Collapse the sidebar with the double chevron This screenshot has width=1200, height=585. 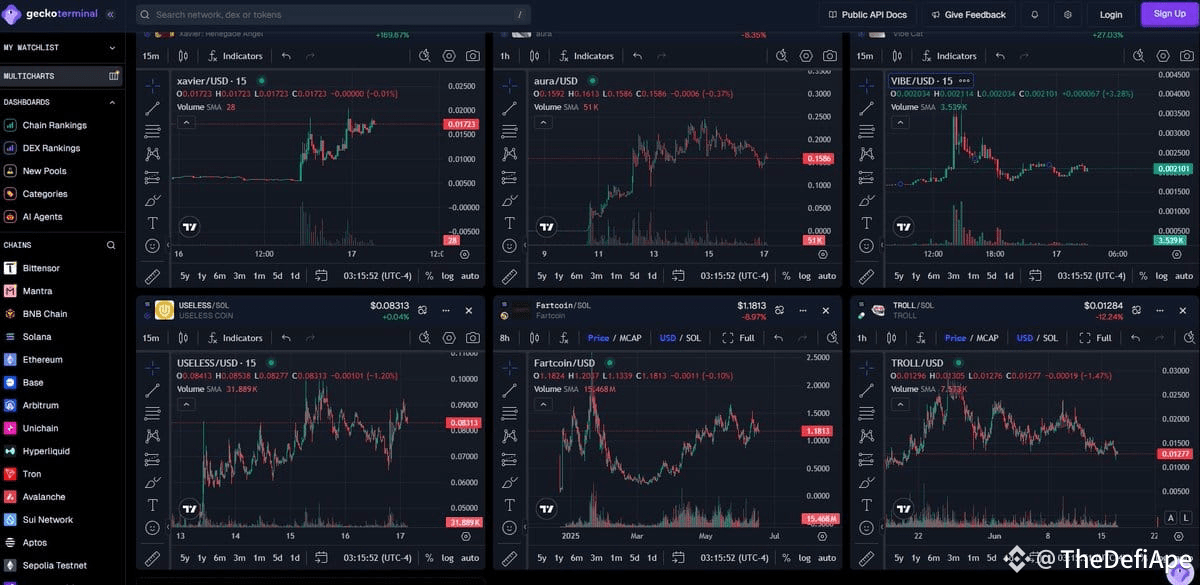110,15
